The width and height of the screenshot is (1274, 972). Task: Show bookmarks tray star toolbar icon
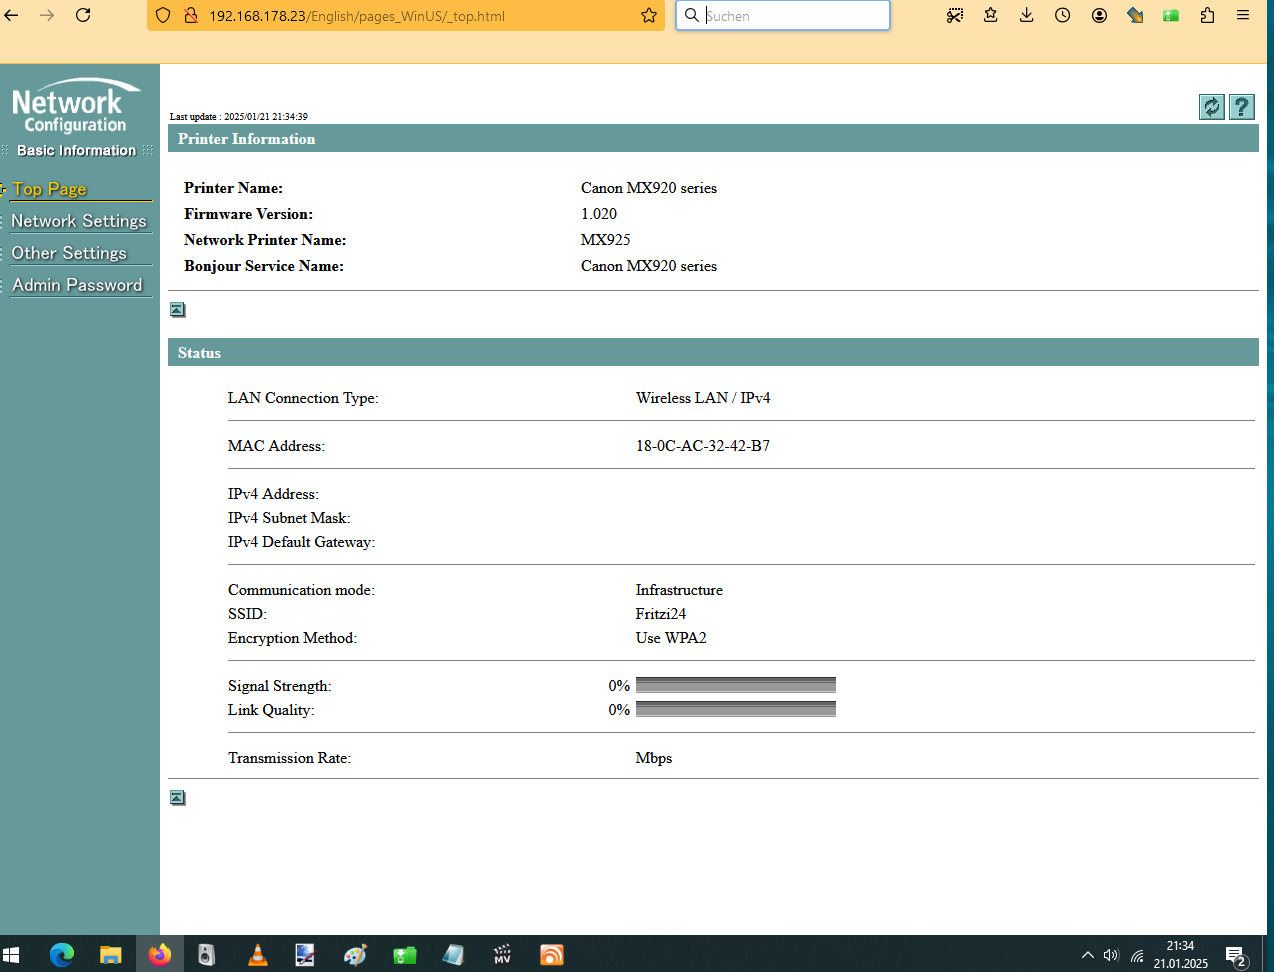pyautogui.click(x=991, y=15)
